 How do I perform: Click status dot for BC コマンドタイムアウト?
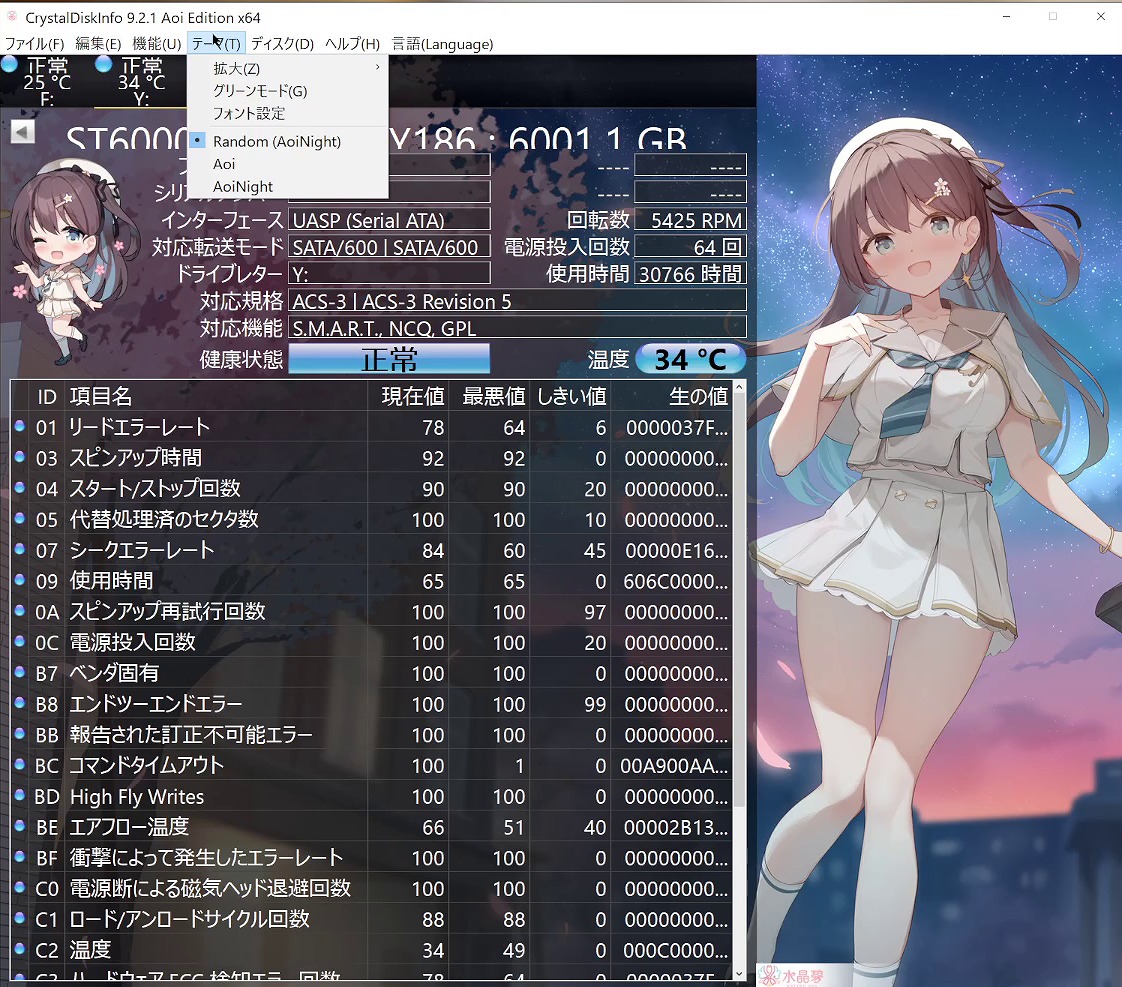pos(20,764)
